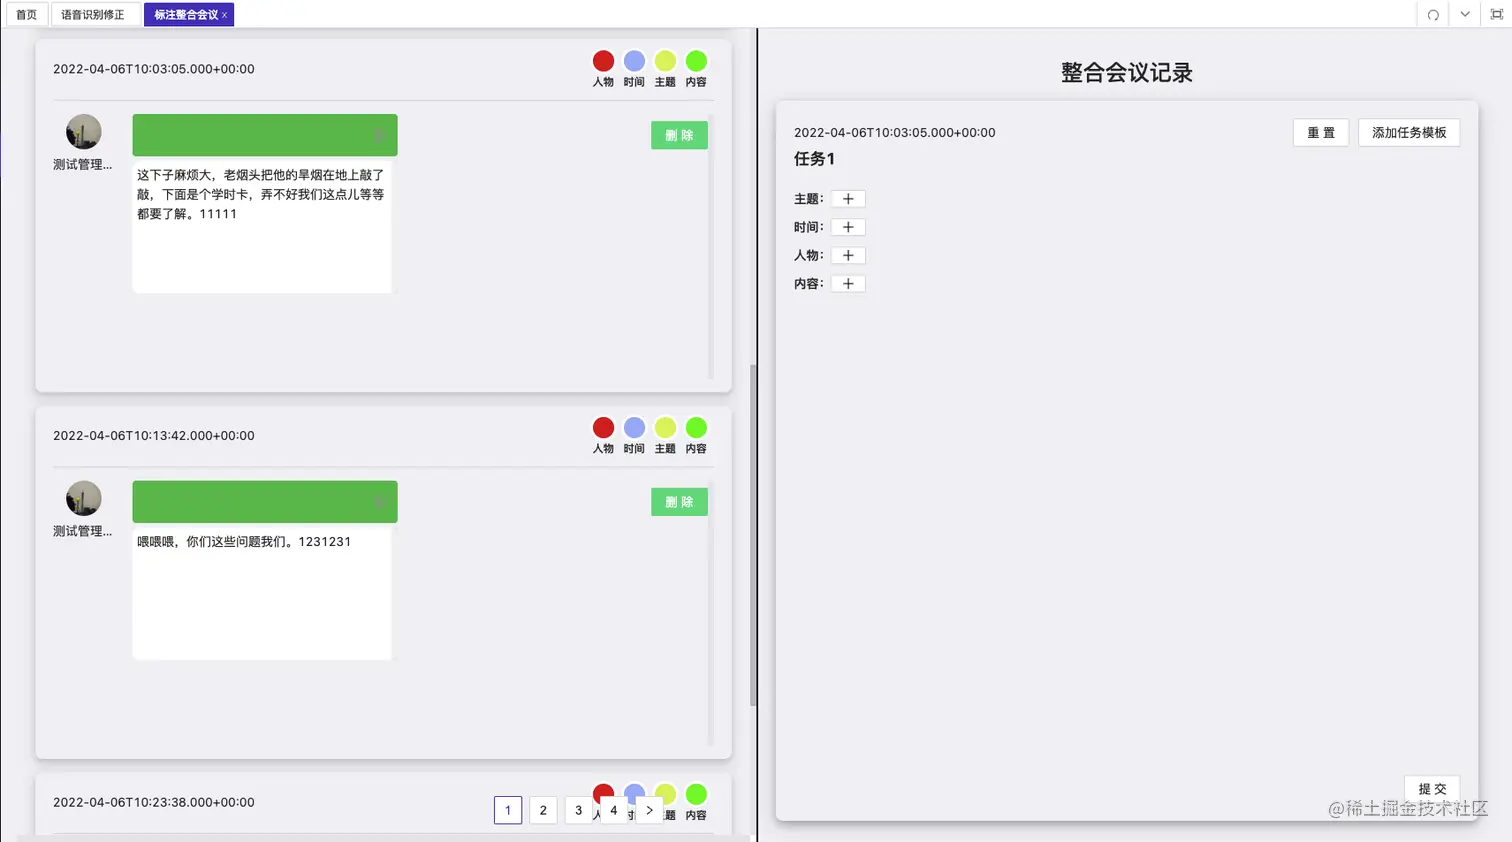Go to page 1
Image resolution: width=1512 pixels, height=842 pixels.
pyautogui.click(x=508, y=810)
